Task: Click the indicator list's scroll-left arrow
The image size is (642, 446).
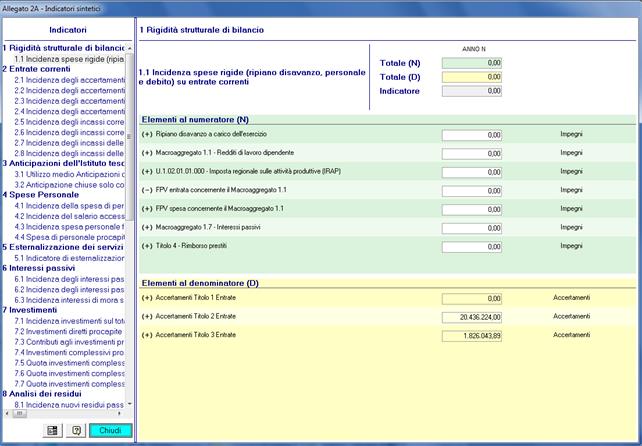Action: [x=5, y=412]
